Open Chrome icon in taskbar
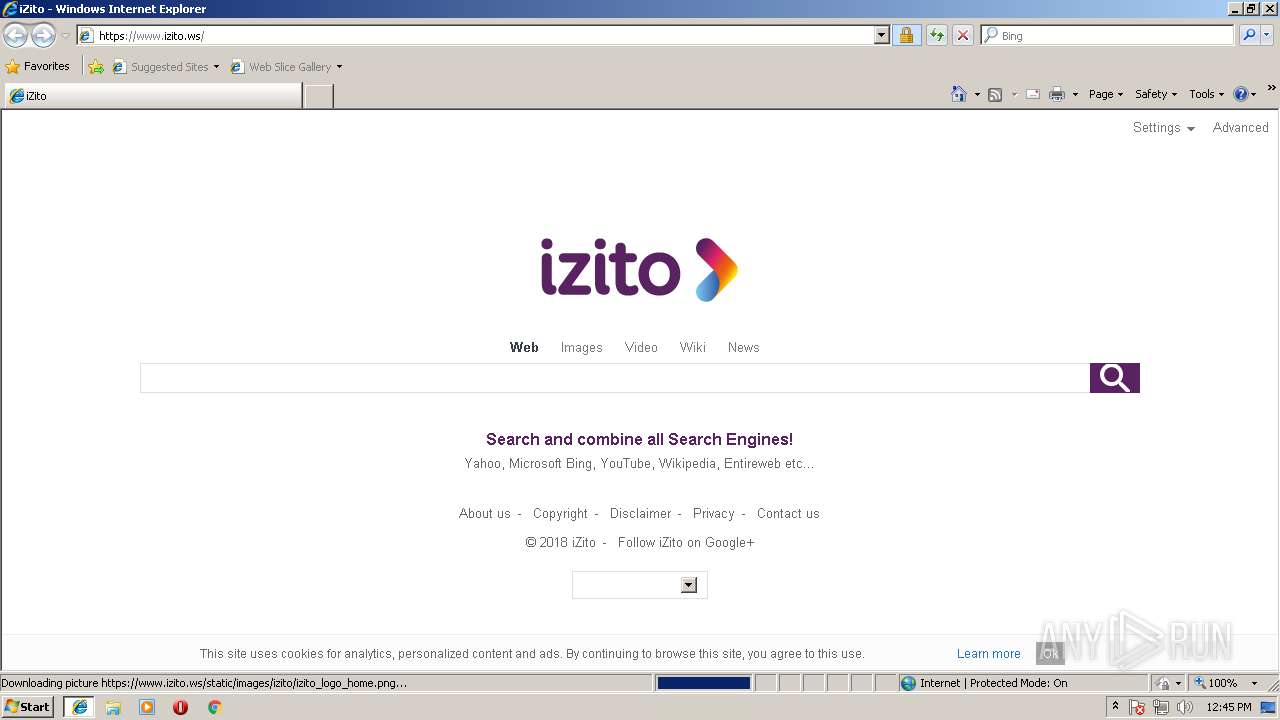The image size is (1280, 720). click(x=214, y=707)
